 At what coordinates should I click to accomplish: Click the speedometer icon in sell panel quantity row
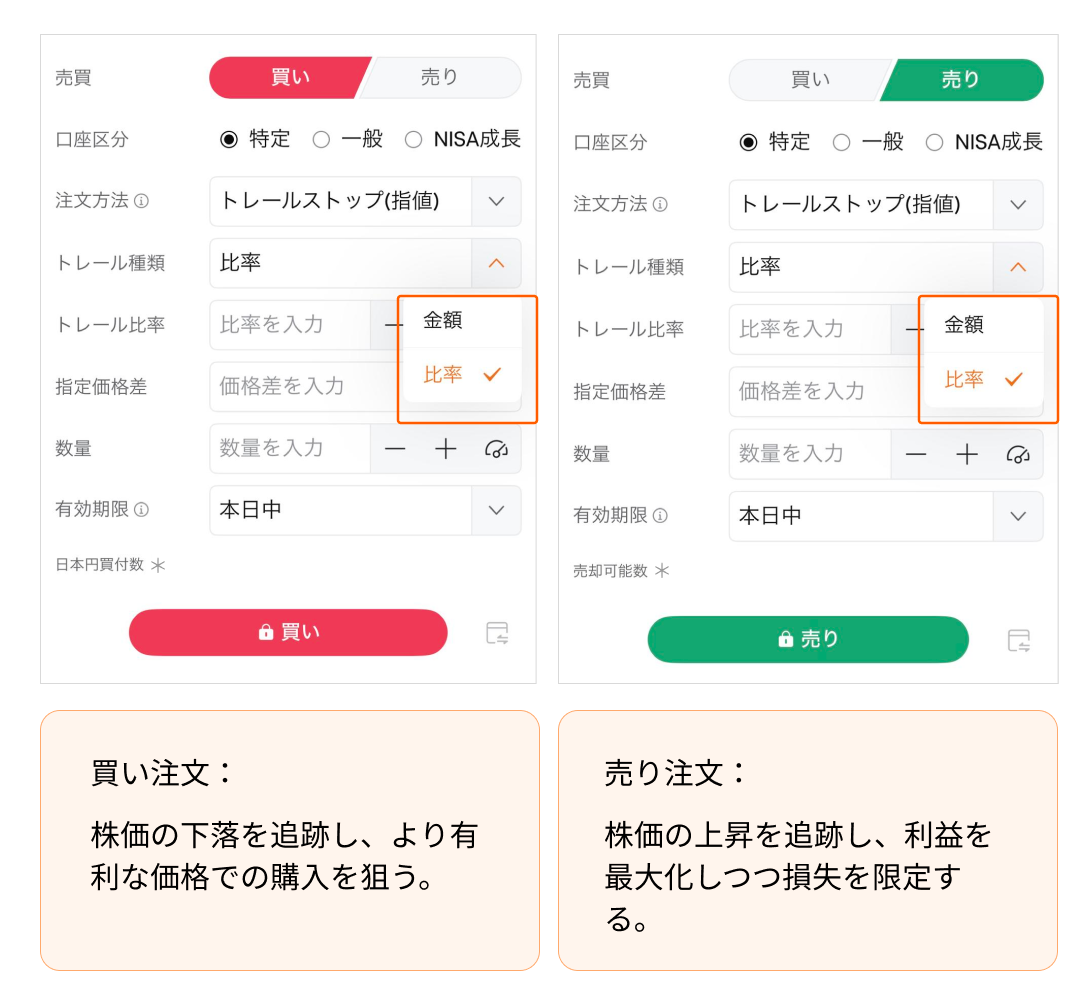coord(1017,455)
